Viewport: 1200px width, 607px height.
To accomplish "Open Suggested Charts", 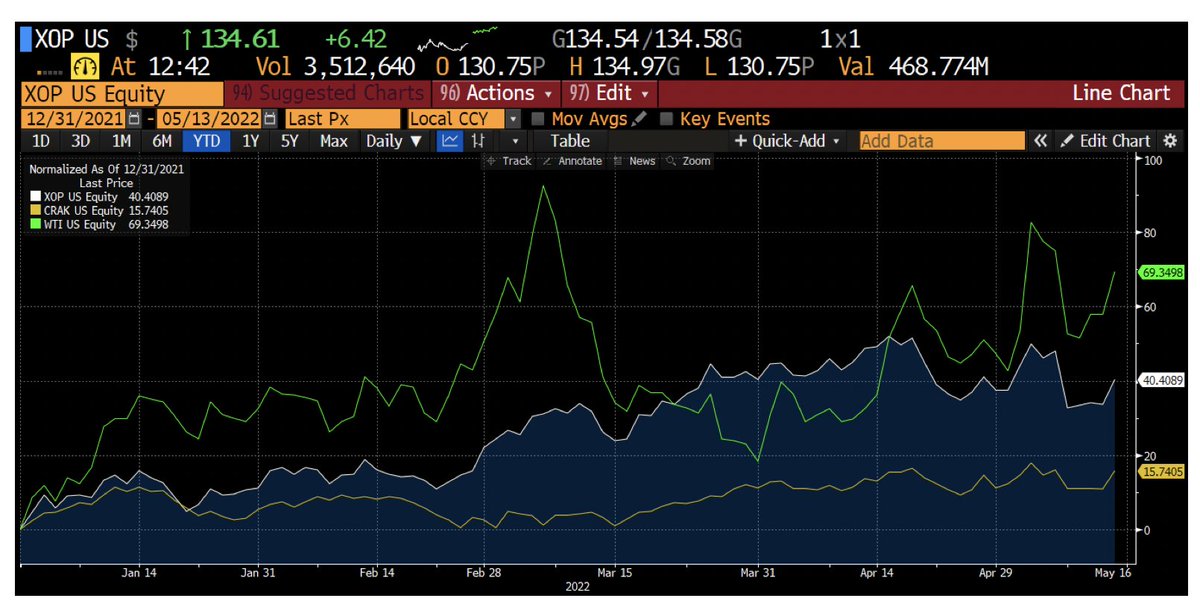I will 328,94.
